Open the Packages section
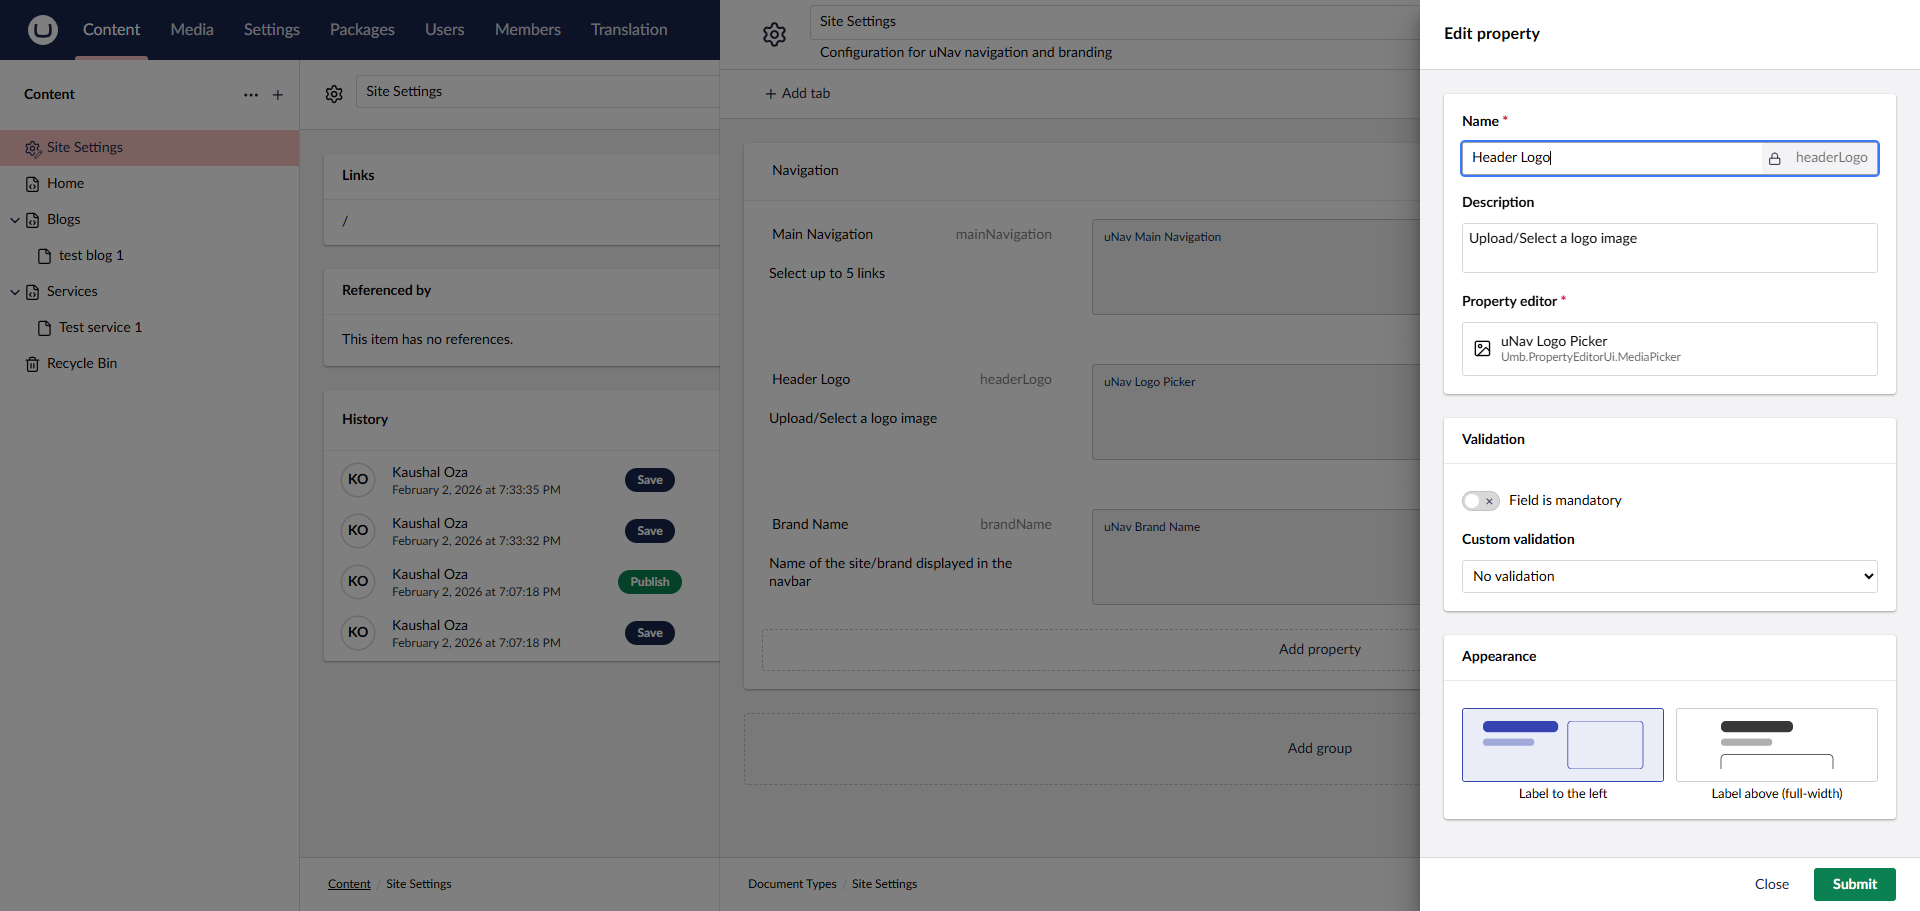The width and height of the screenshot is (1920, 911). [x=362, y=30]
